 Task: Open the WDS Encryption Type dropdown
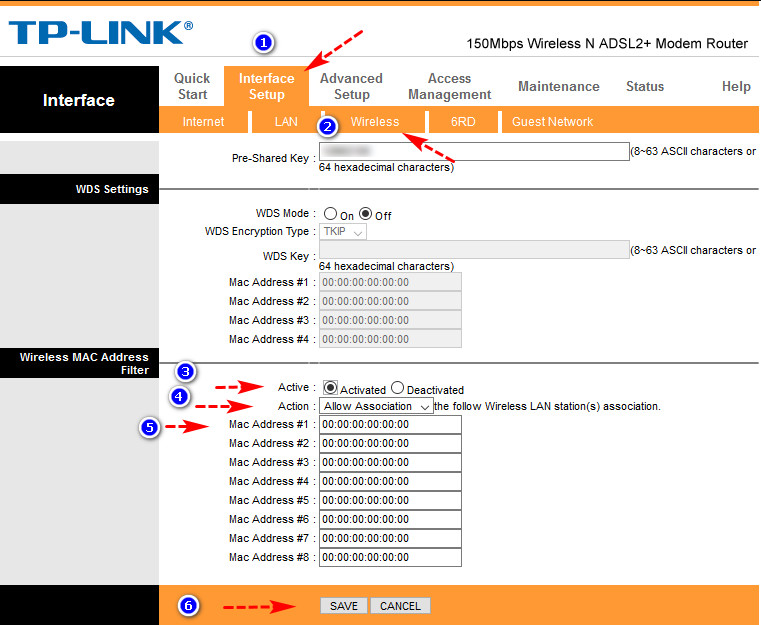point(343,231)
